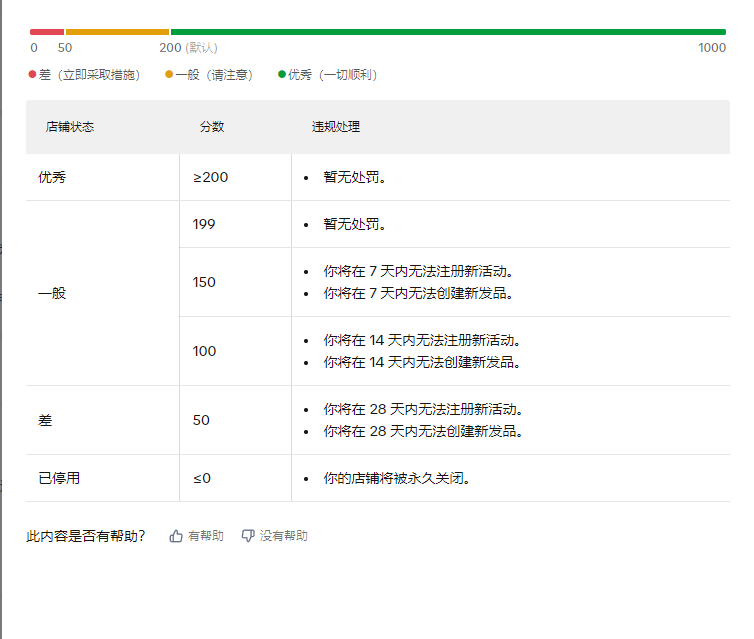
Task: Click 你将在 7 天内无法创建新发品 text
Action: [x=418, y=293]
